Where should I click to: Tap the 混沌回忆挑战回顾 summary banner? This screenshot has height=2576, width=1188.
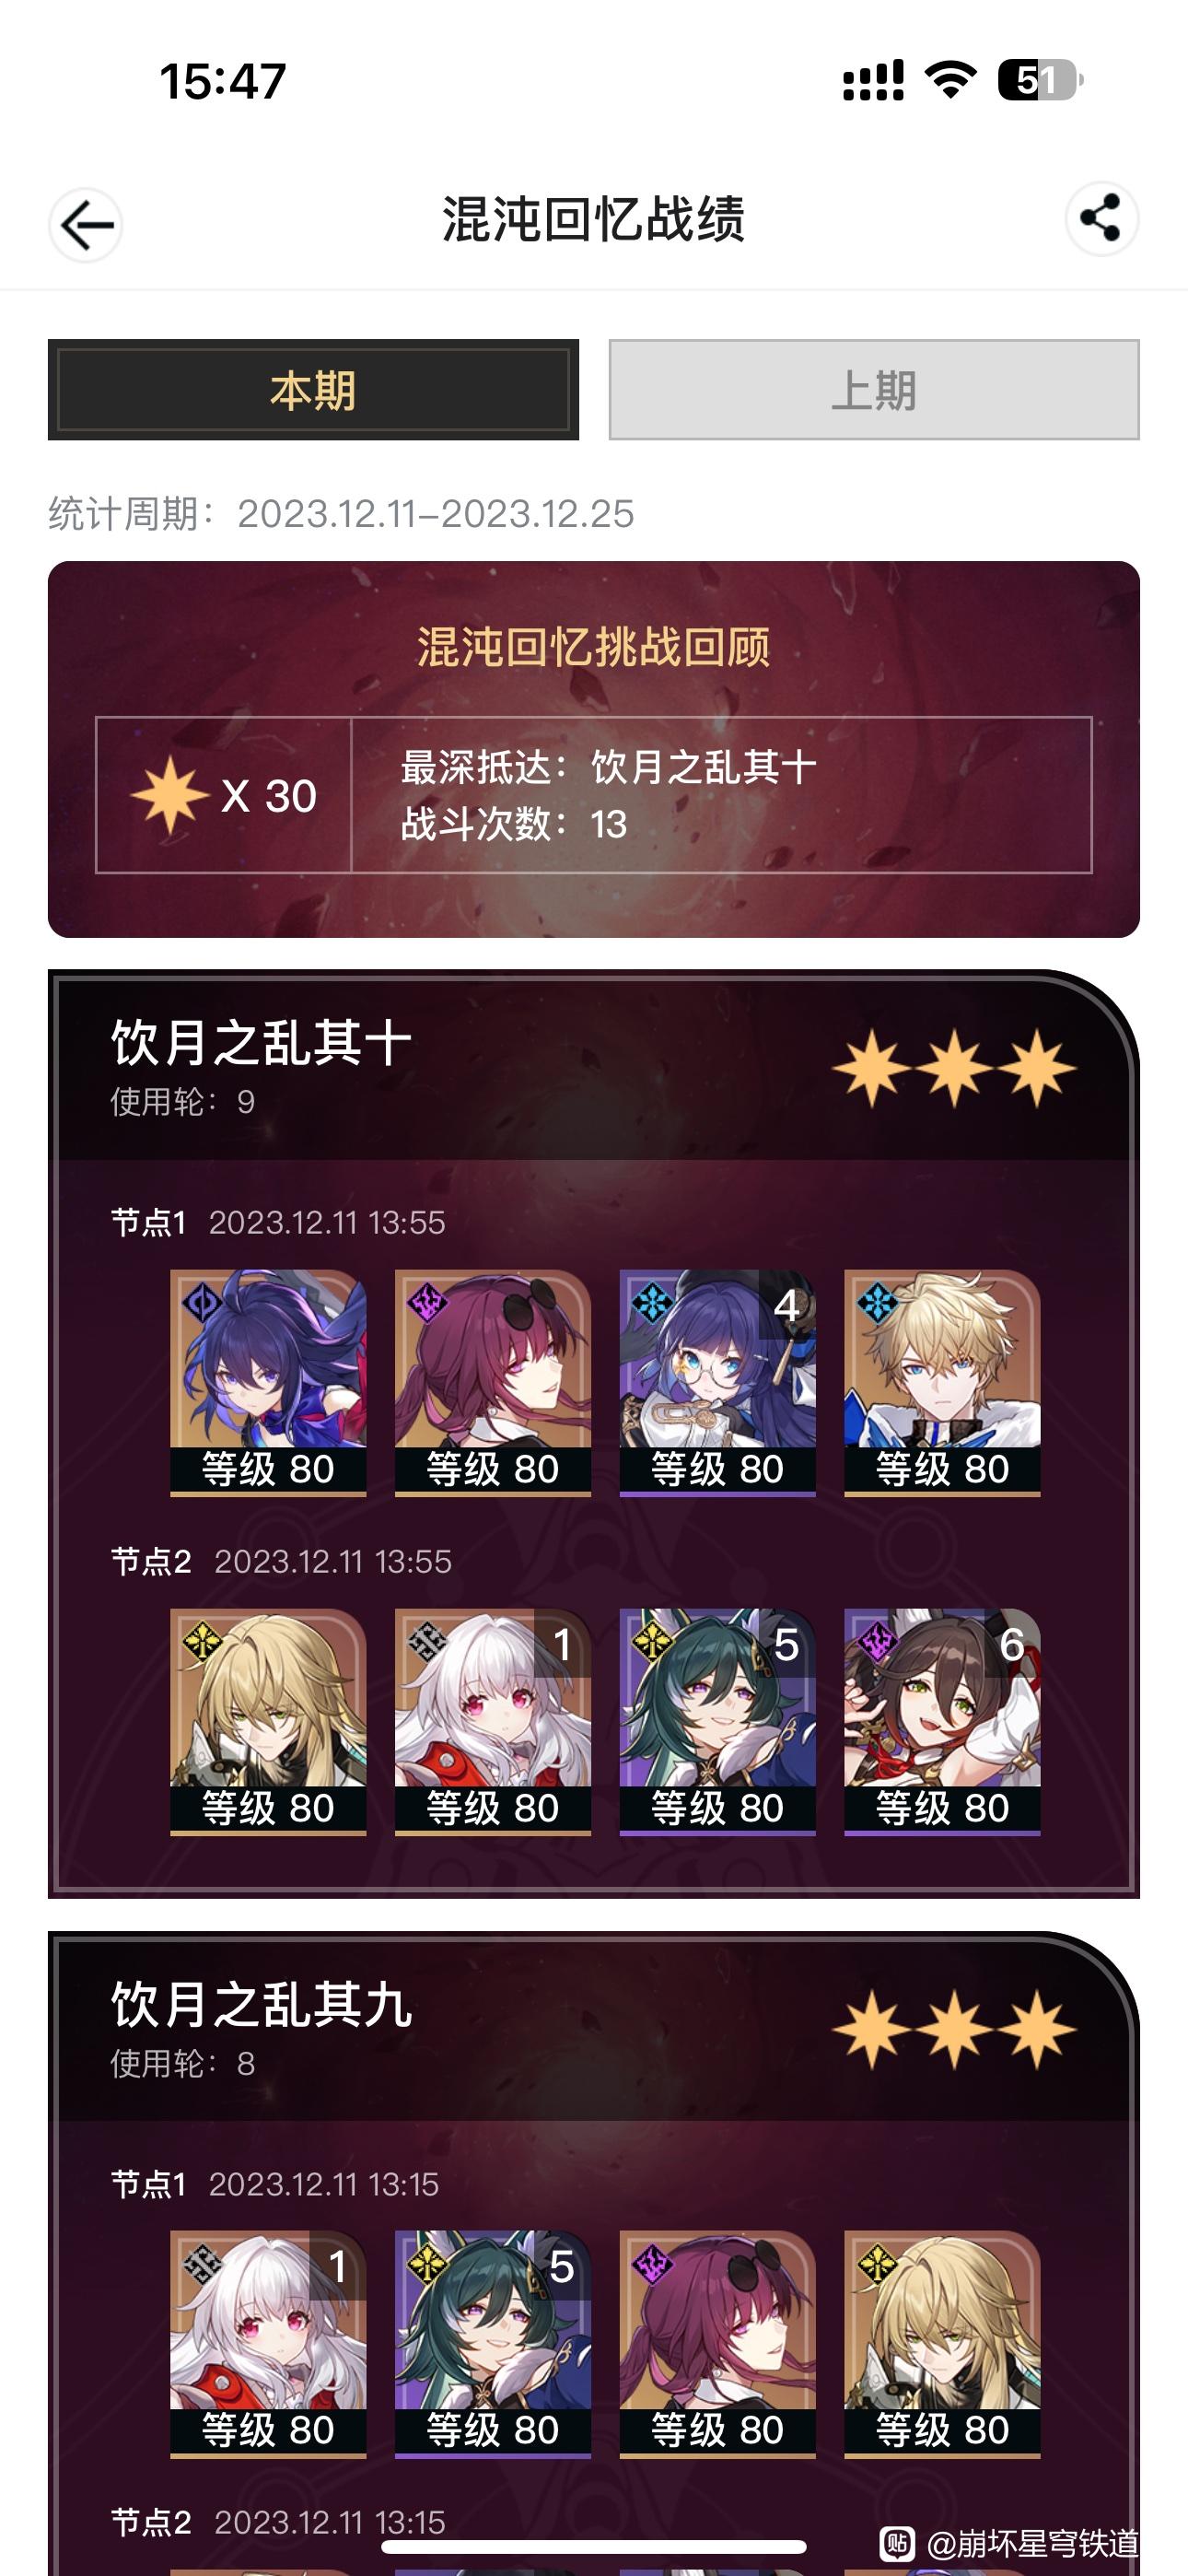(594, 749)
